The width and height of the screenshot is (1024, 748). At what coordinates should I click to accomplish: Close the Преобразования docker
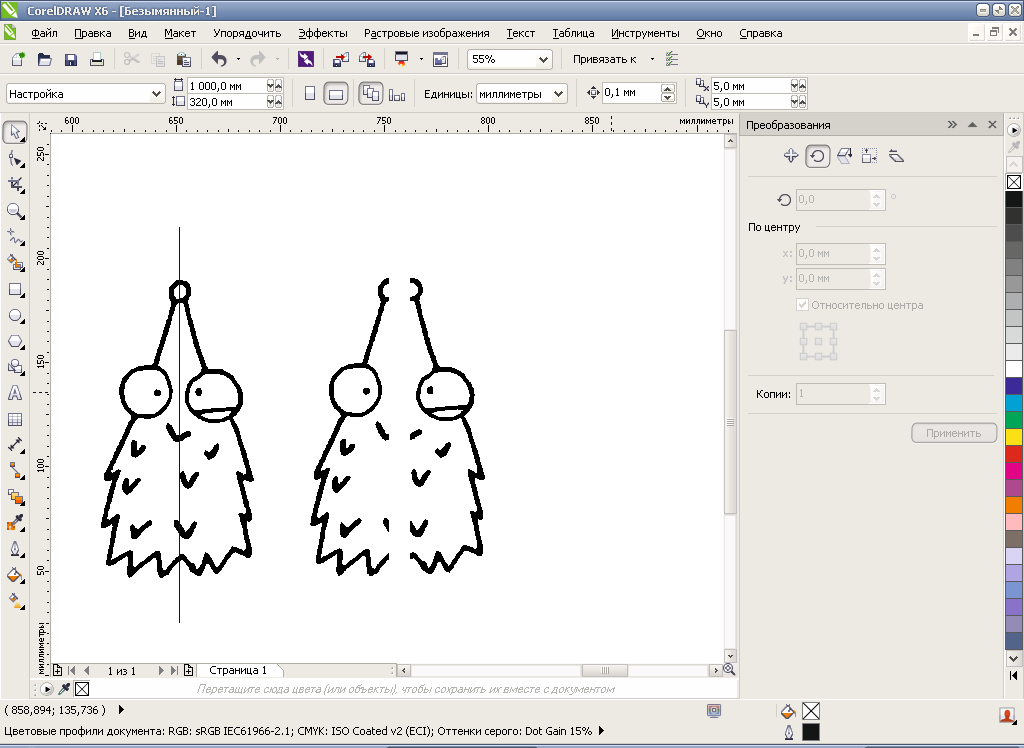[x=993, y=124]
